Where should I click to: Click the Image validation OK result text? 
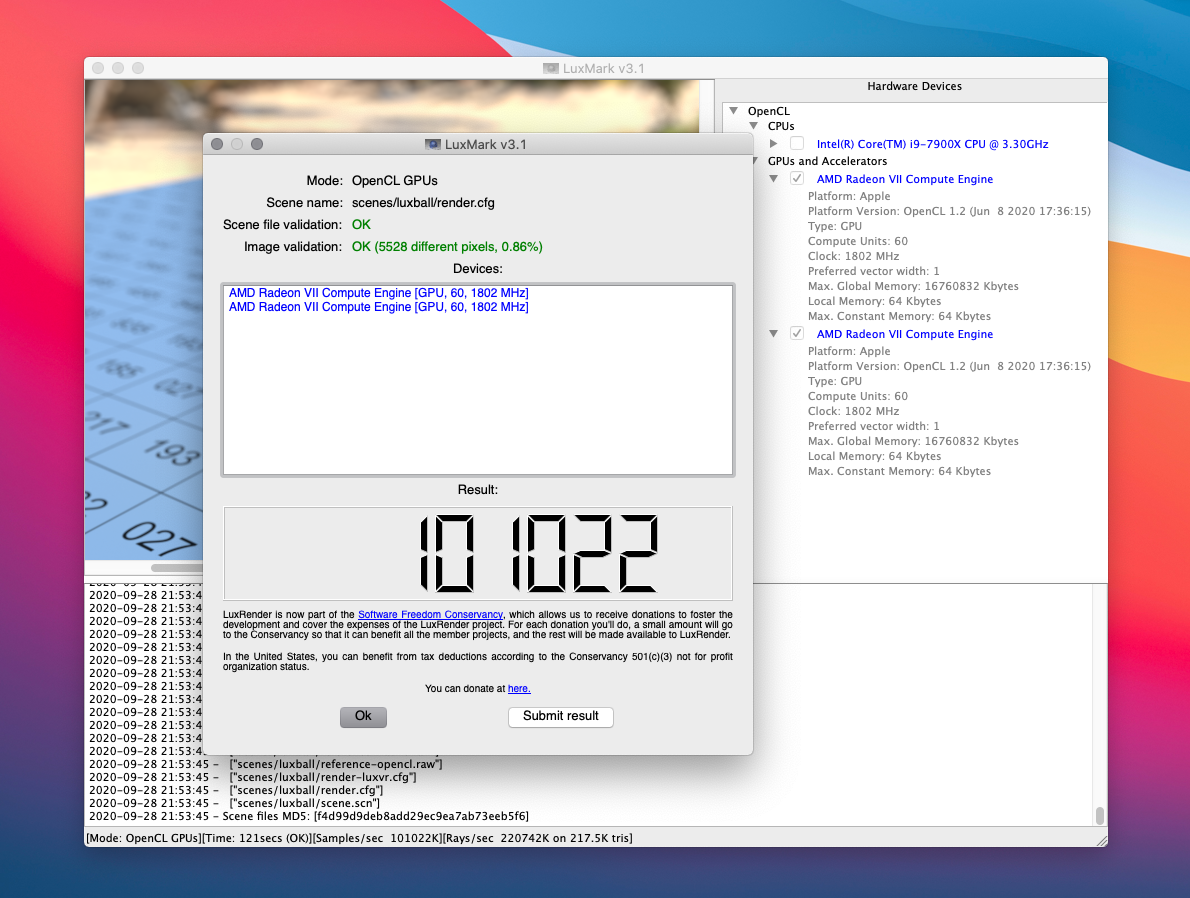pos(447,247)
